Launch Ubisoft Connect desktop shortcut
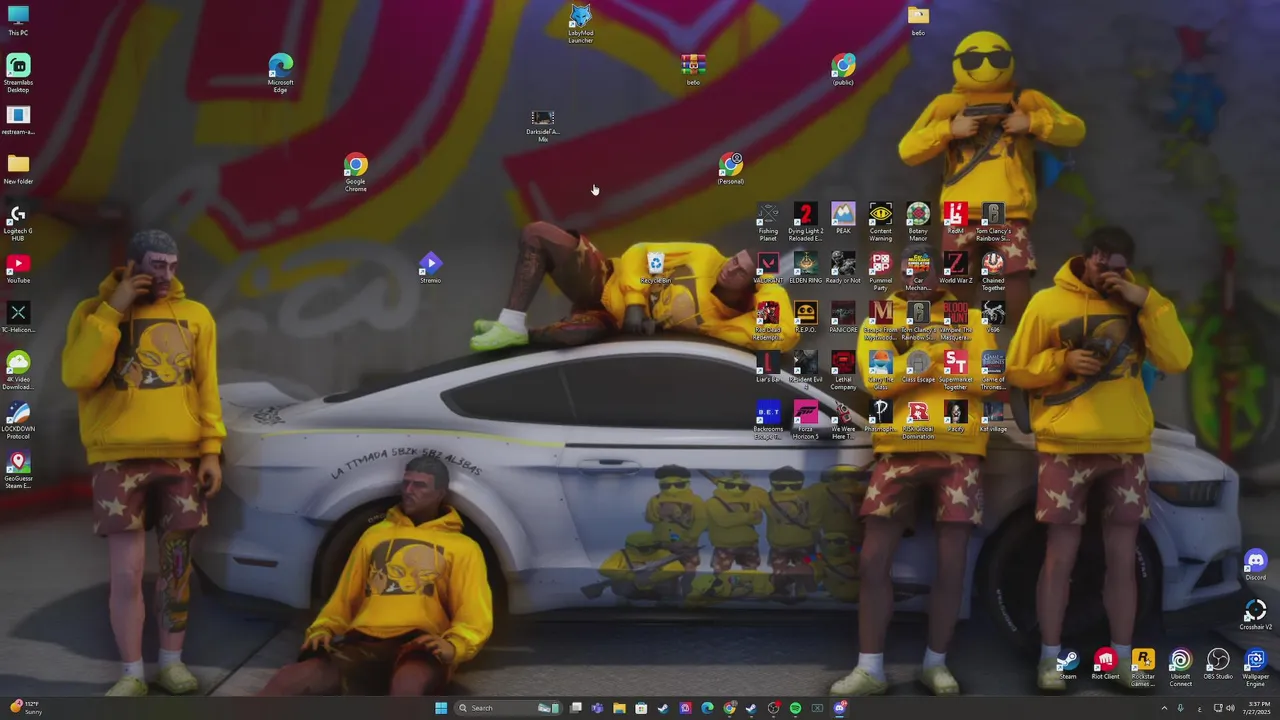Viewport: 1280px width, 720px height. [1180, 667]
